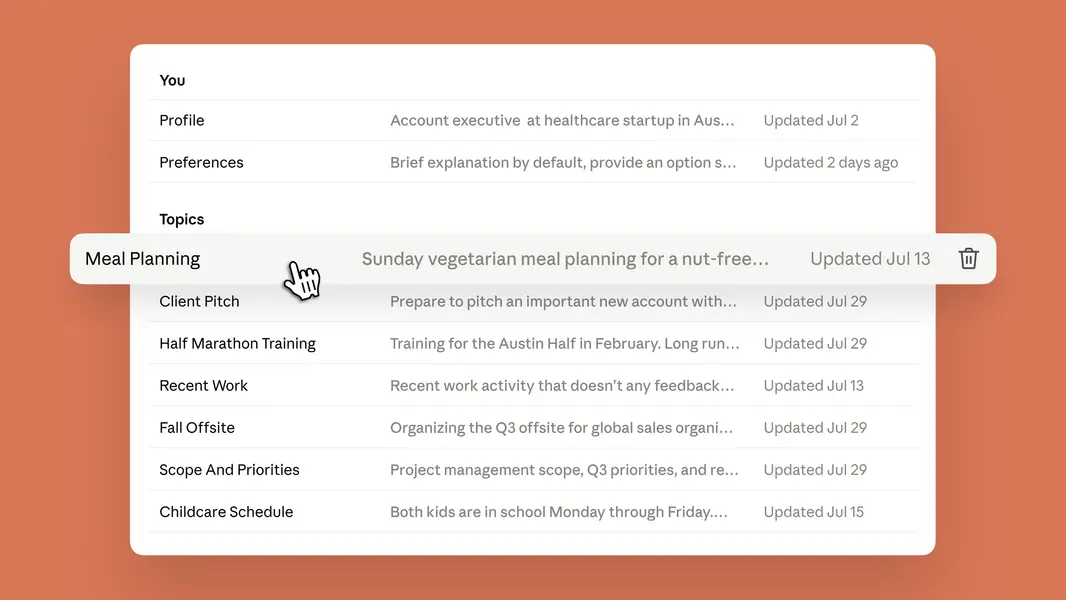
Task: Click the Q3 offsite description text
Action: pyautogui.click(x=562, y=427)
